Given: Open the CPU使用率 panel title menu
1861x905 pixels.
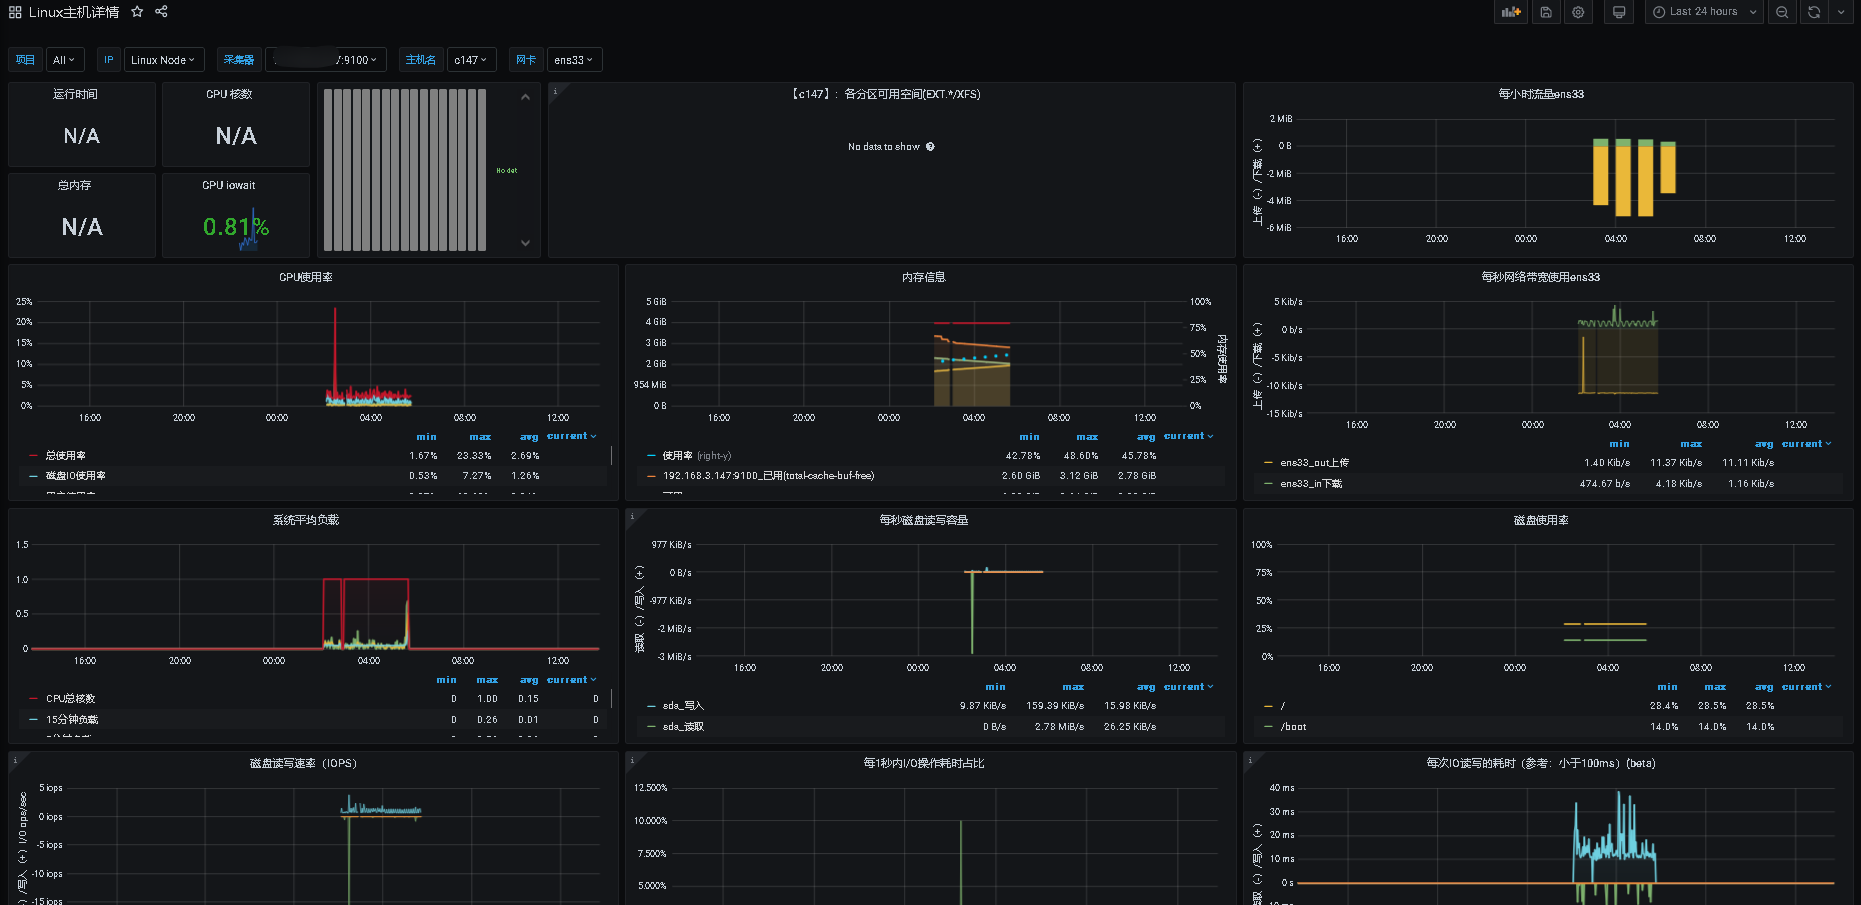Looking at the screenshot, I should (x=306, y=277).
